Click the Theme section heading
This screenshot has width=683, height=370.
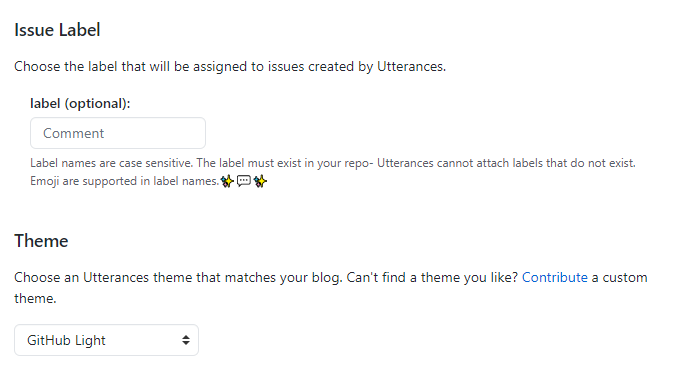point(41,241)
